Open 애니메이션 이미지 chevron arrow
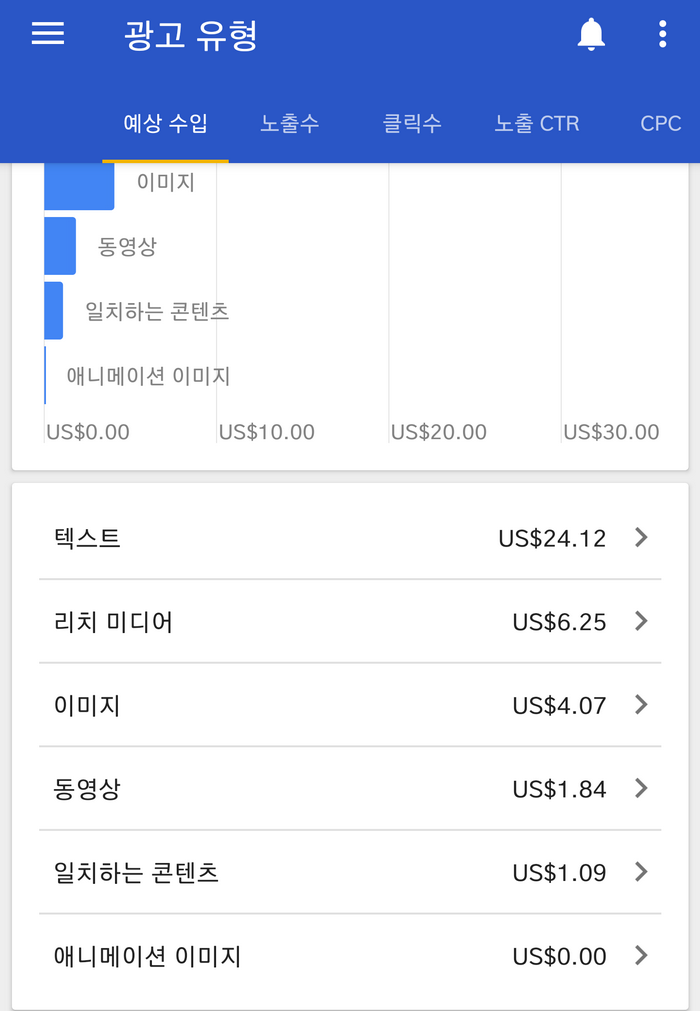This screenshot has width=700, height=1011. 641,956
